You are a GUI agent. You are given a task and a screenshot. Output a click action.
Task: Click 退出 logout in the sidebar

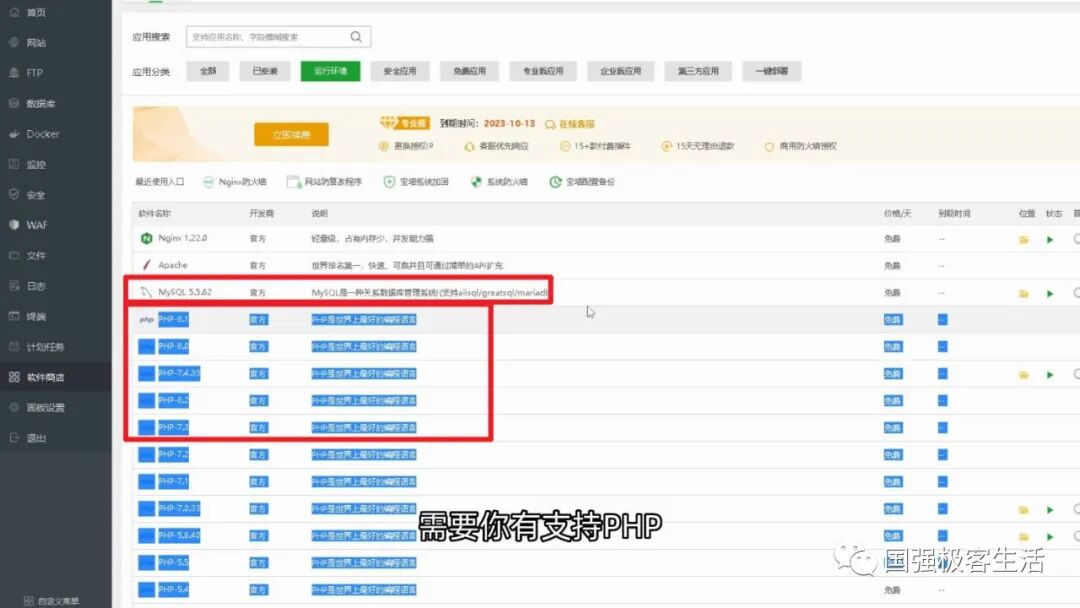tap(36, 438)
